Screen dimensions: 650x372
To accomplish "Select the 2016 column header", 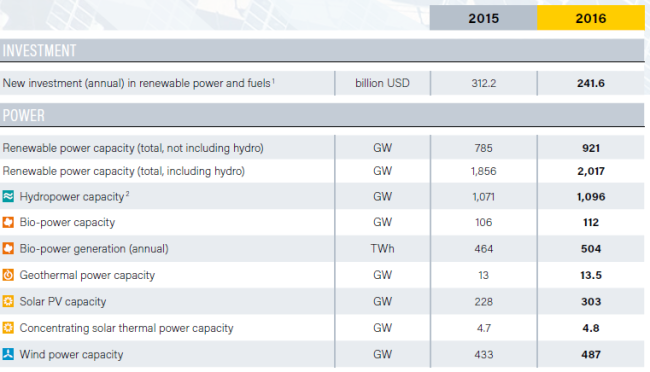I will pos(591,18).
